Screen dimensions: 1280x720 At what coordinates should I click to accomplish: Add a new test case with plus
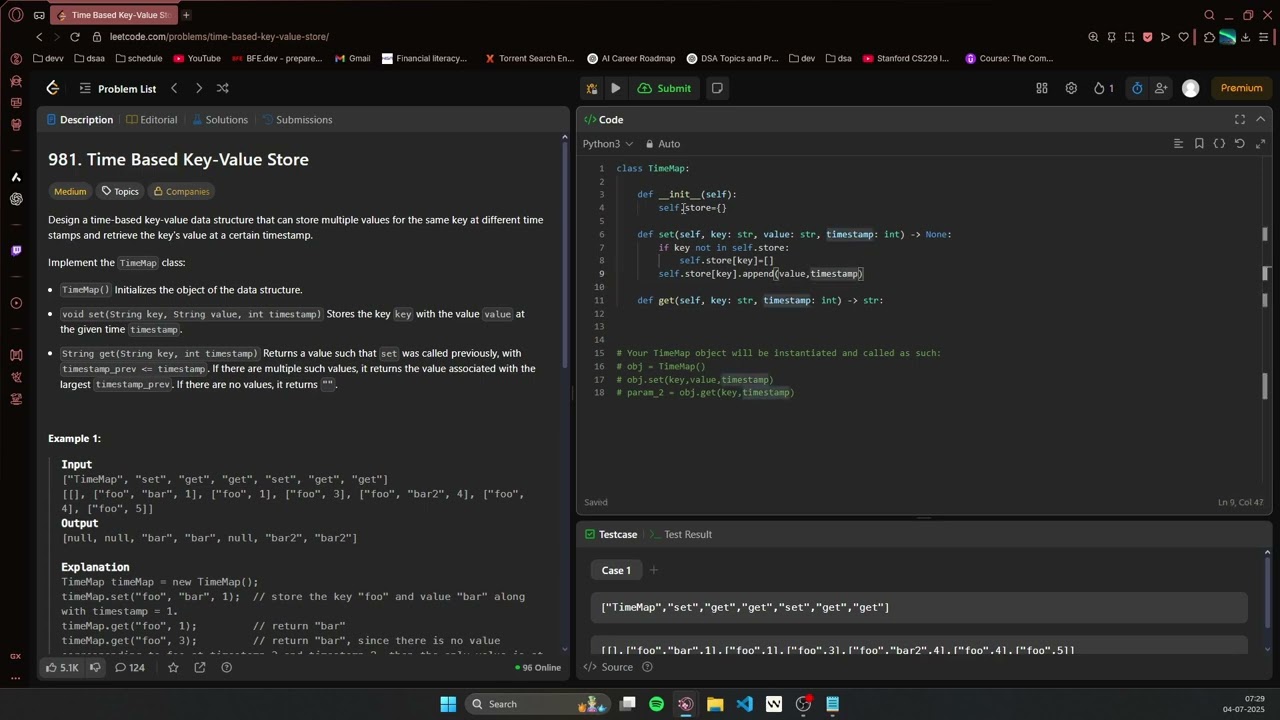pos(653,570)
